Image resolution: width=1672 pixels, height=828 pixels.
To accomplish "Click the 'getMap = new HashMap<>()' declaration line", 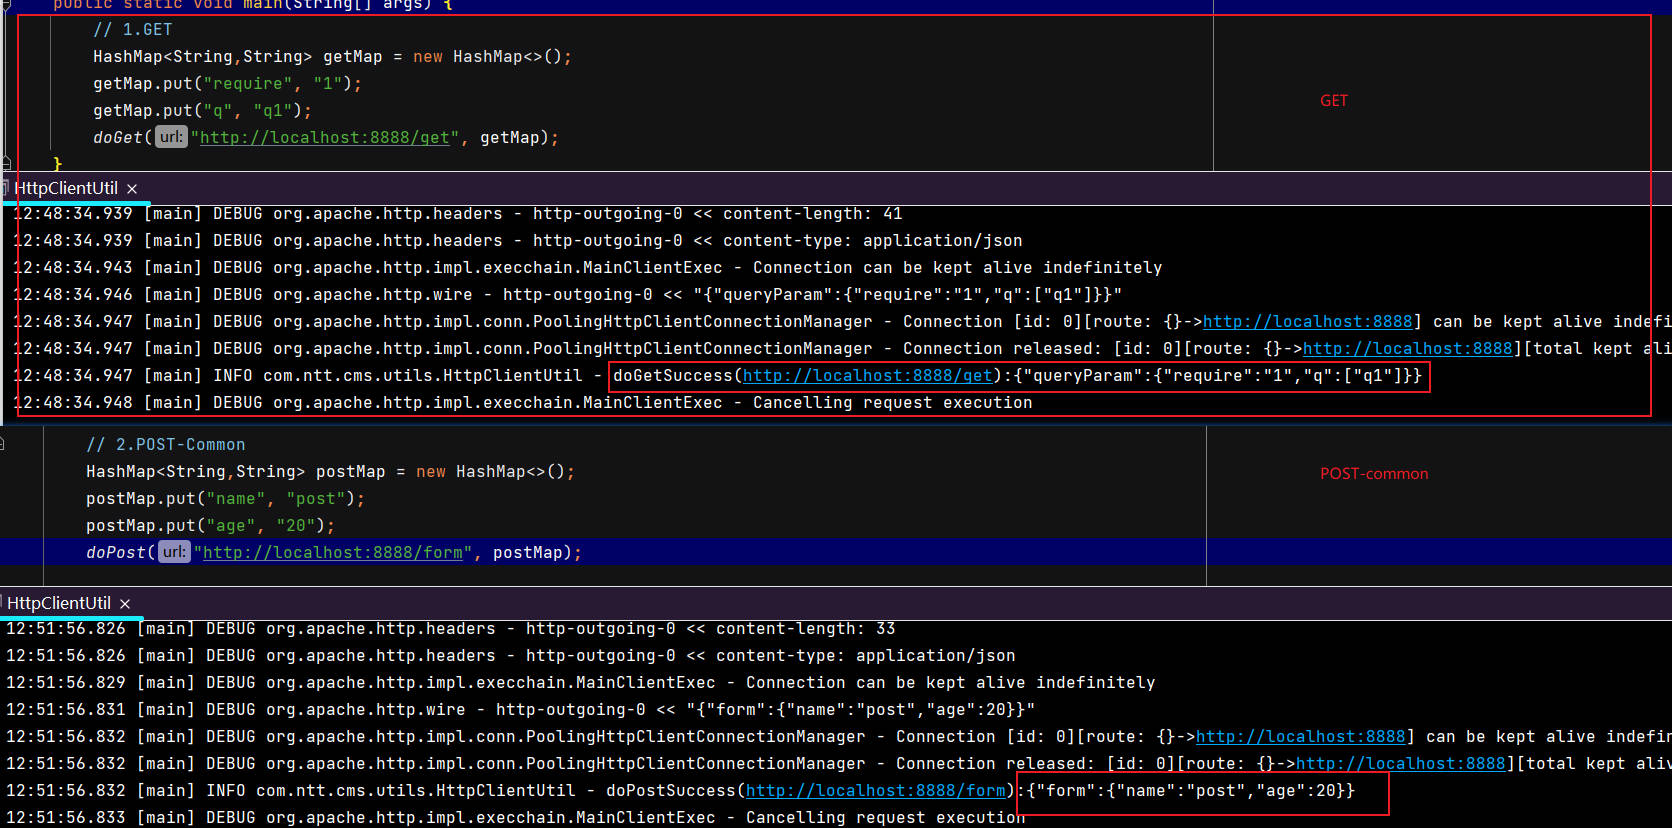I will (x=333, y=56).
